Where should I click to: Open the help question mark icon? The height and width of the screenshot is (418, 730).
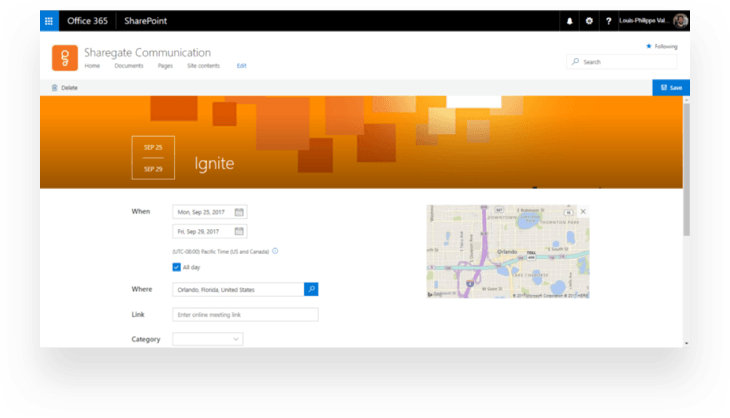(608, 21)
